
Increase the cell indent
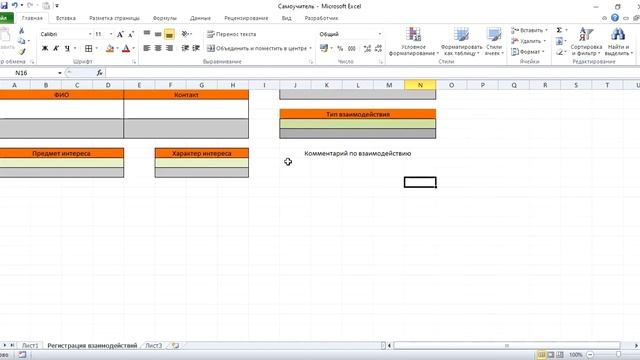196,48
